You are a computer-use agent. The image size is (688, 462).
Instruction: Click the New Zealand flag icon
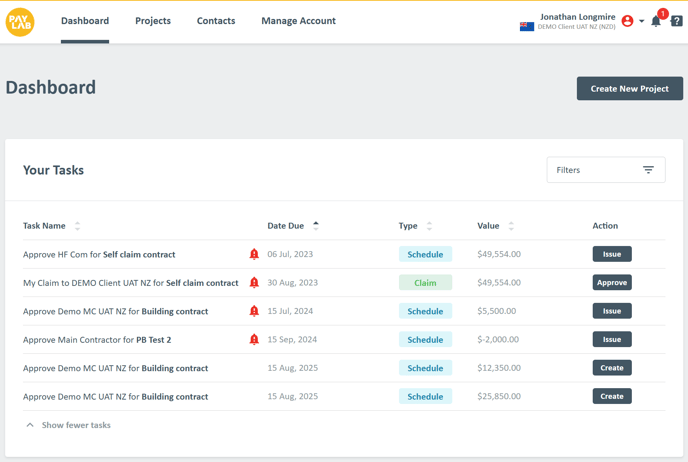(x=527, y=26)
